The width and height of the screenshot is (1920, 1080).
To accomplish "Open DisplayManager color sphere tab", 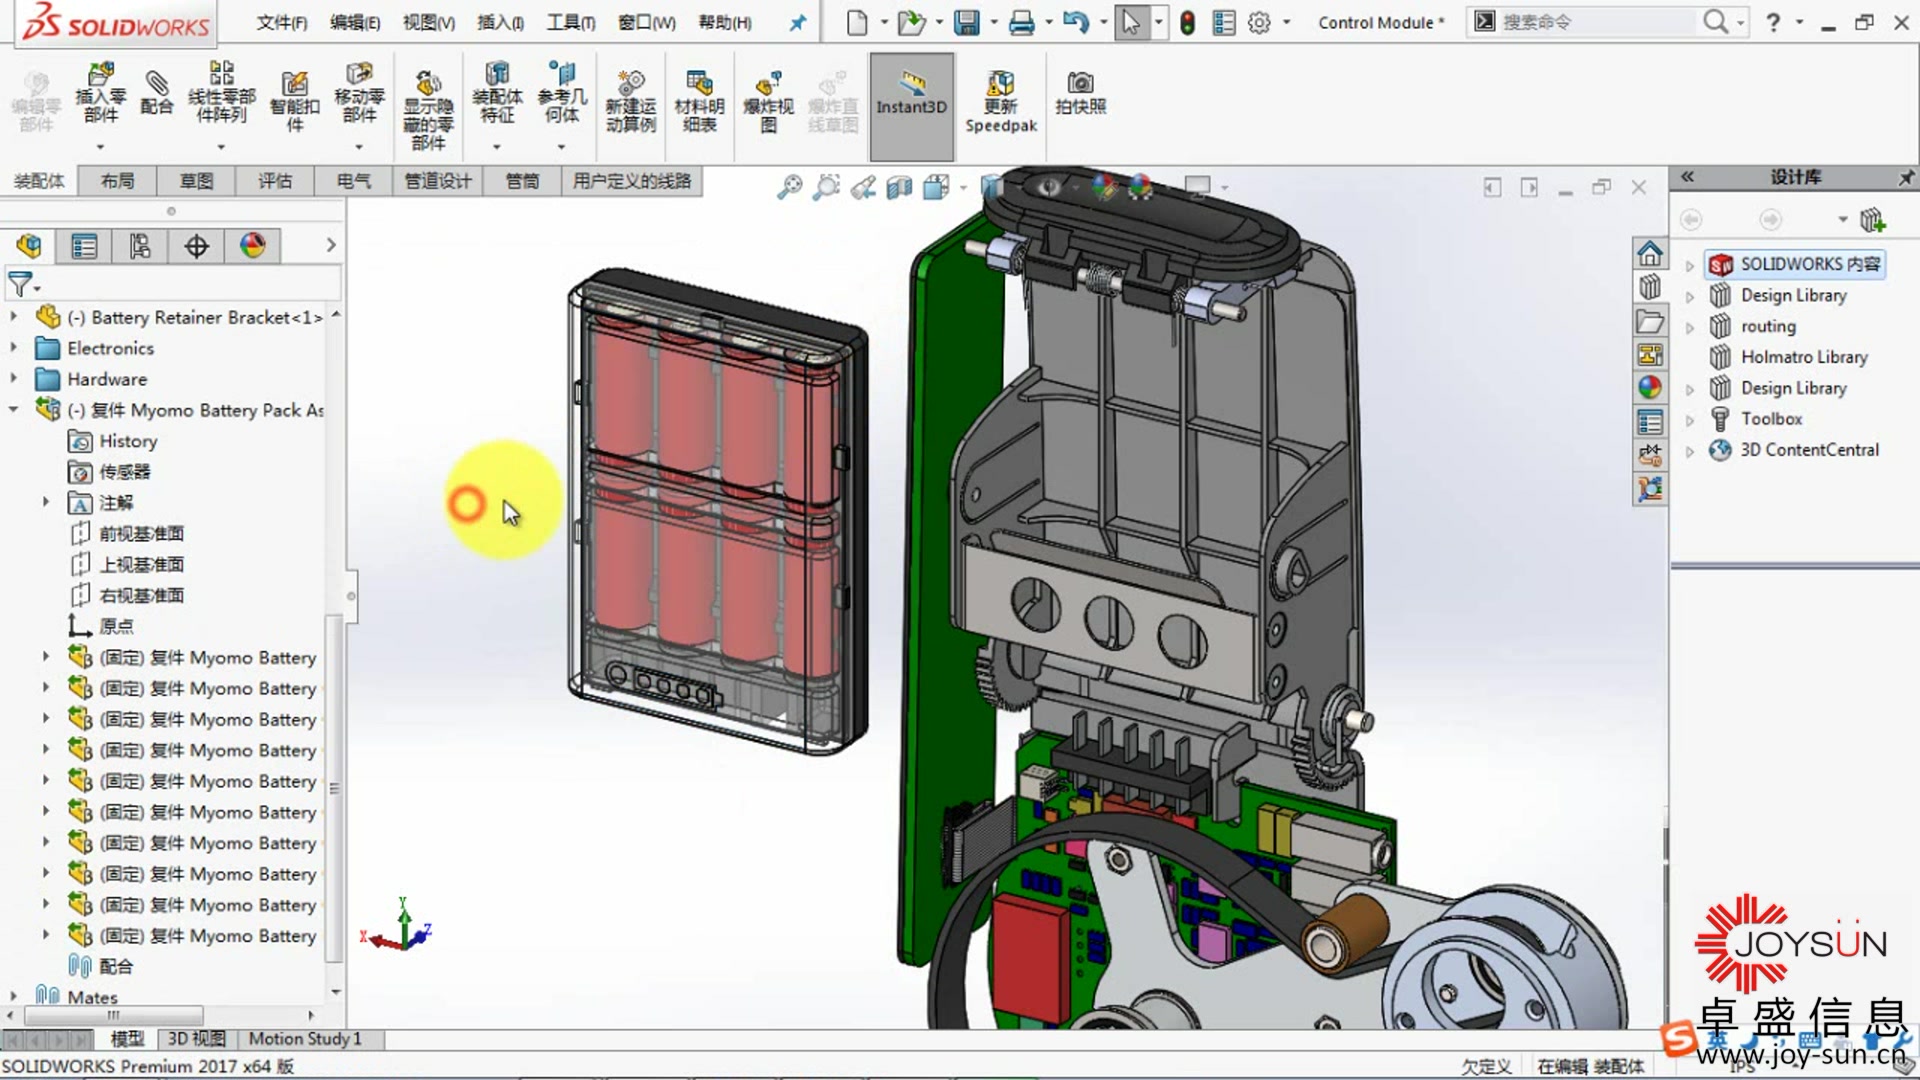I will pyautogui.click(x=252, y=245).
